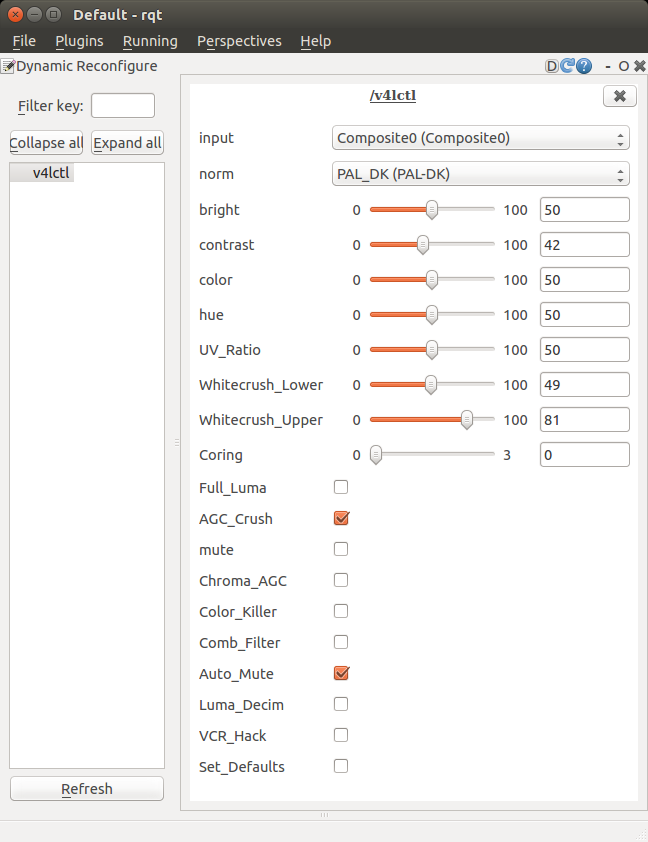
Task: Open the Plugins menu
Action: [79, 41]
